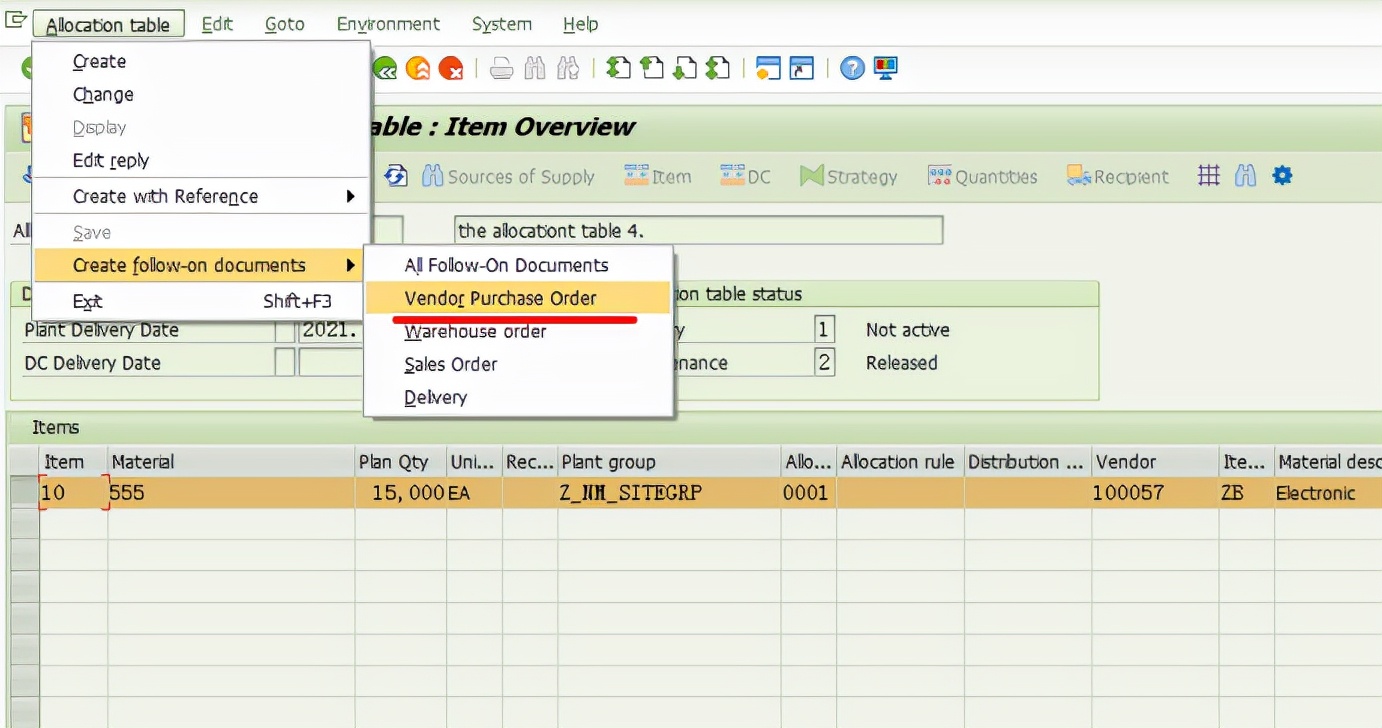Click the Strategy toolbar button
This screenshot has width=1382, height=728.
coord(849,176)
